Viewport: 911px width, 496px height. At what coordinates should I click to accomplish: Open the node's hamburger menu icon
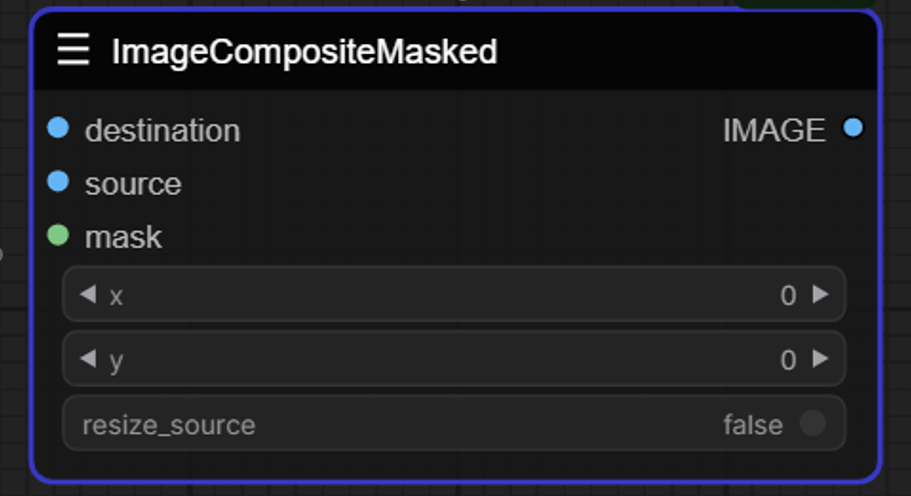[x=73, y=49]
